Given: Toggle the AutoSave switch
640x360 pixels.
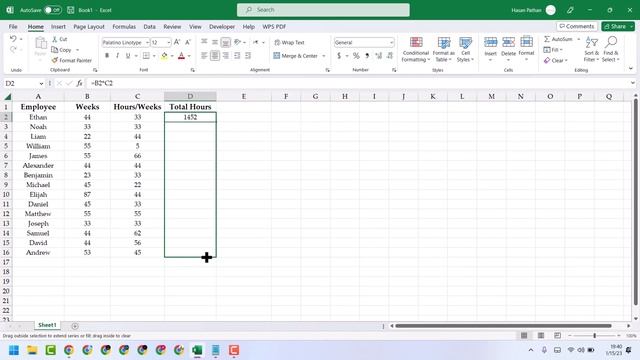Looking at the screenshot, I should (53, 10).
